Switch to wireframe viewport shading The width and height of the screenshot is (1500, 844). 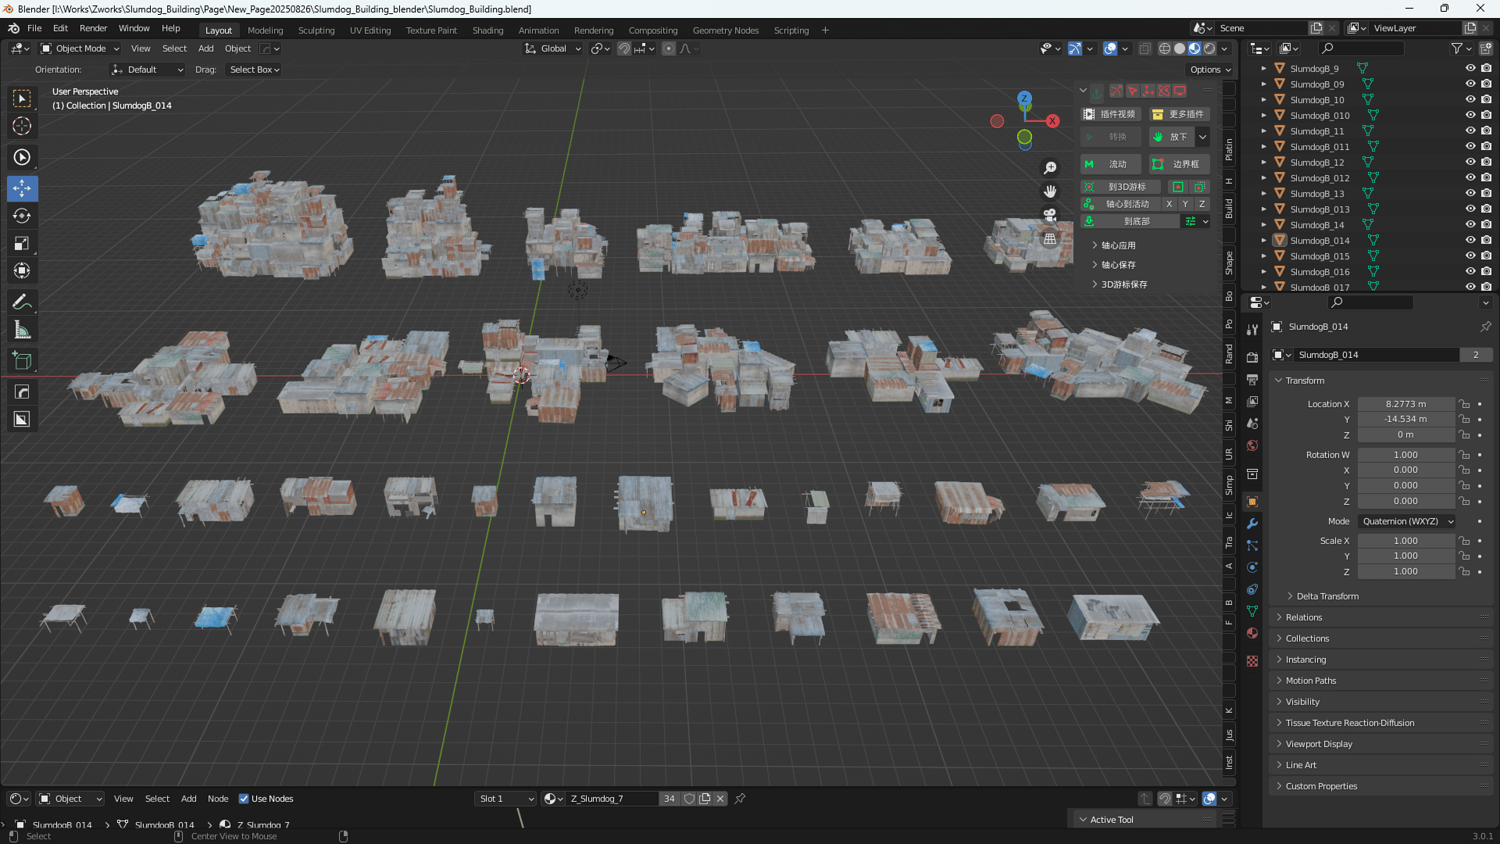pyautogui.click(x=1165, y=48)
